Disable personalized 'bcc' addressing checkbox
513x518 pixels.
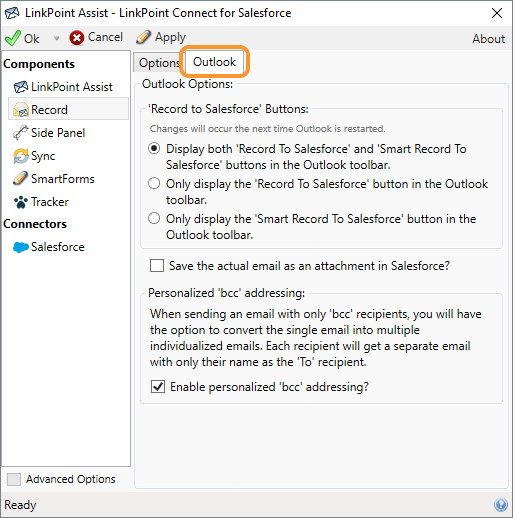158,387
